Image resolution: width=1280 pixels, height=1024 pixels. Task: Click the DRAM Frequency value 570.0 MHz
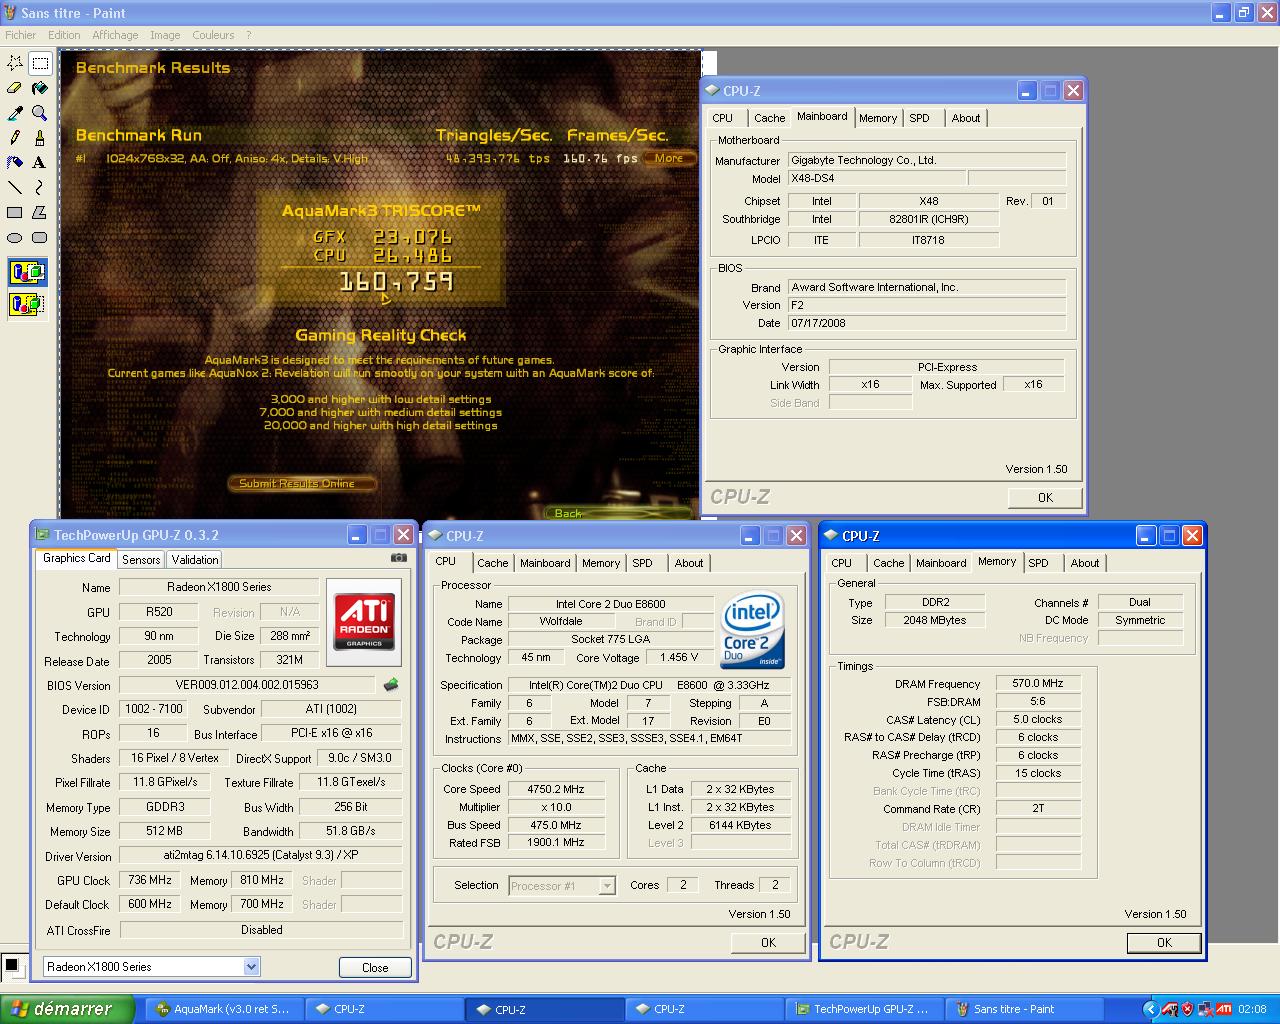1038,683
